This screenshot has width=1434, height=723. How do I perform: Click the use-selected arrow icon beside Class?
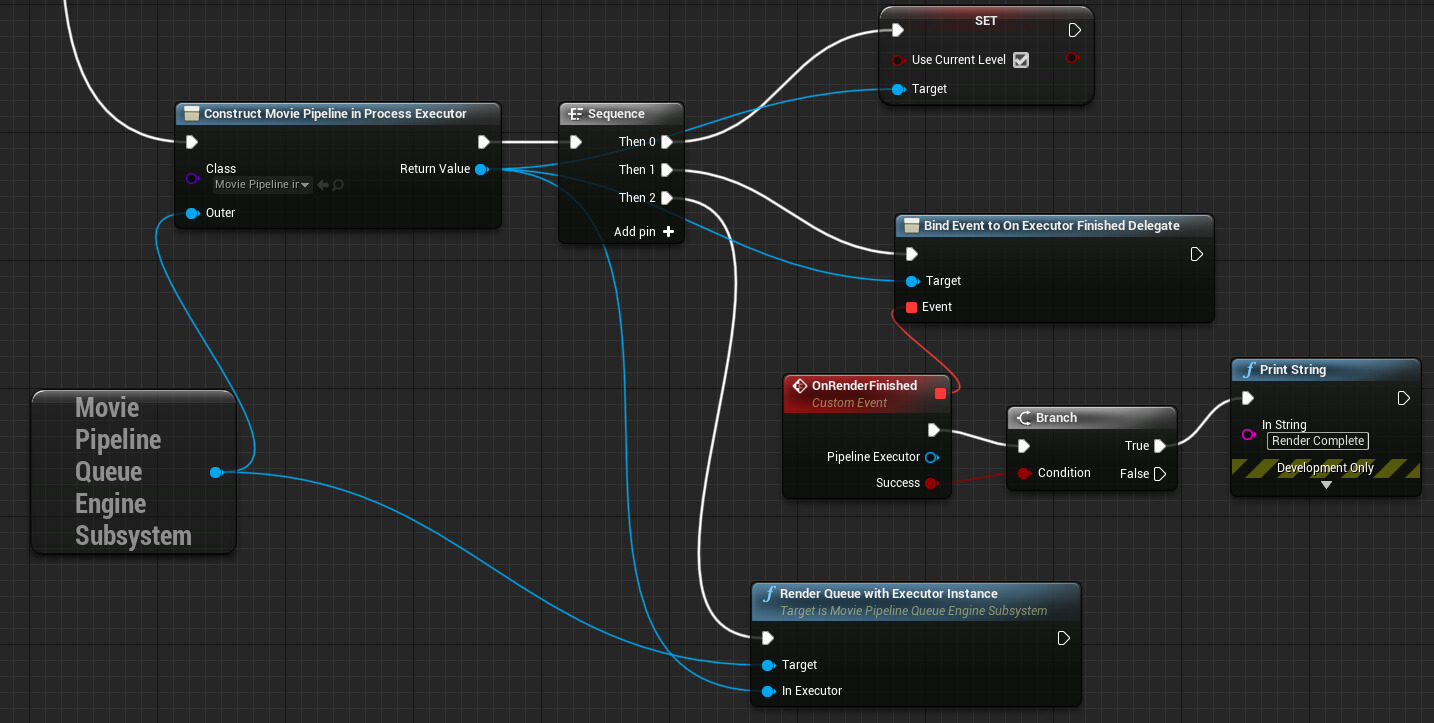[x=323, y=185]
